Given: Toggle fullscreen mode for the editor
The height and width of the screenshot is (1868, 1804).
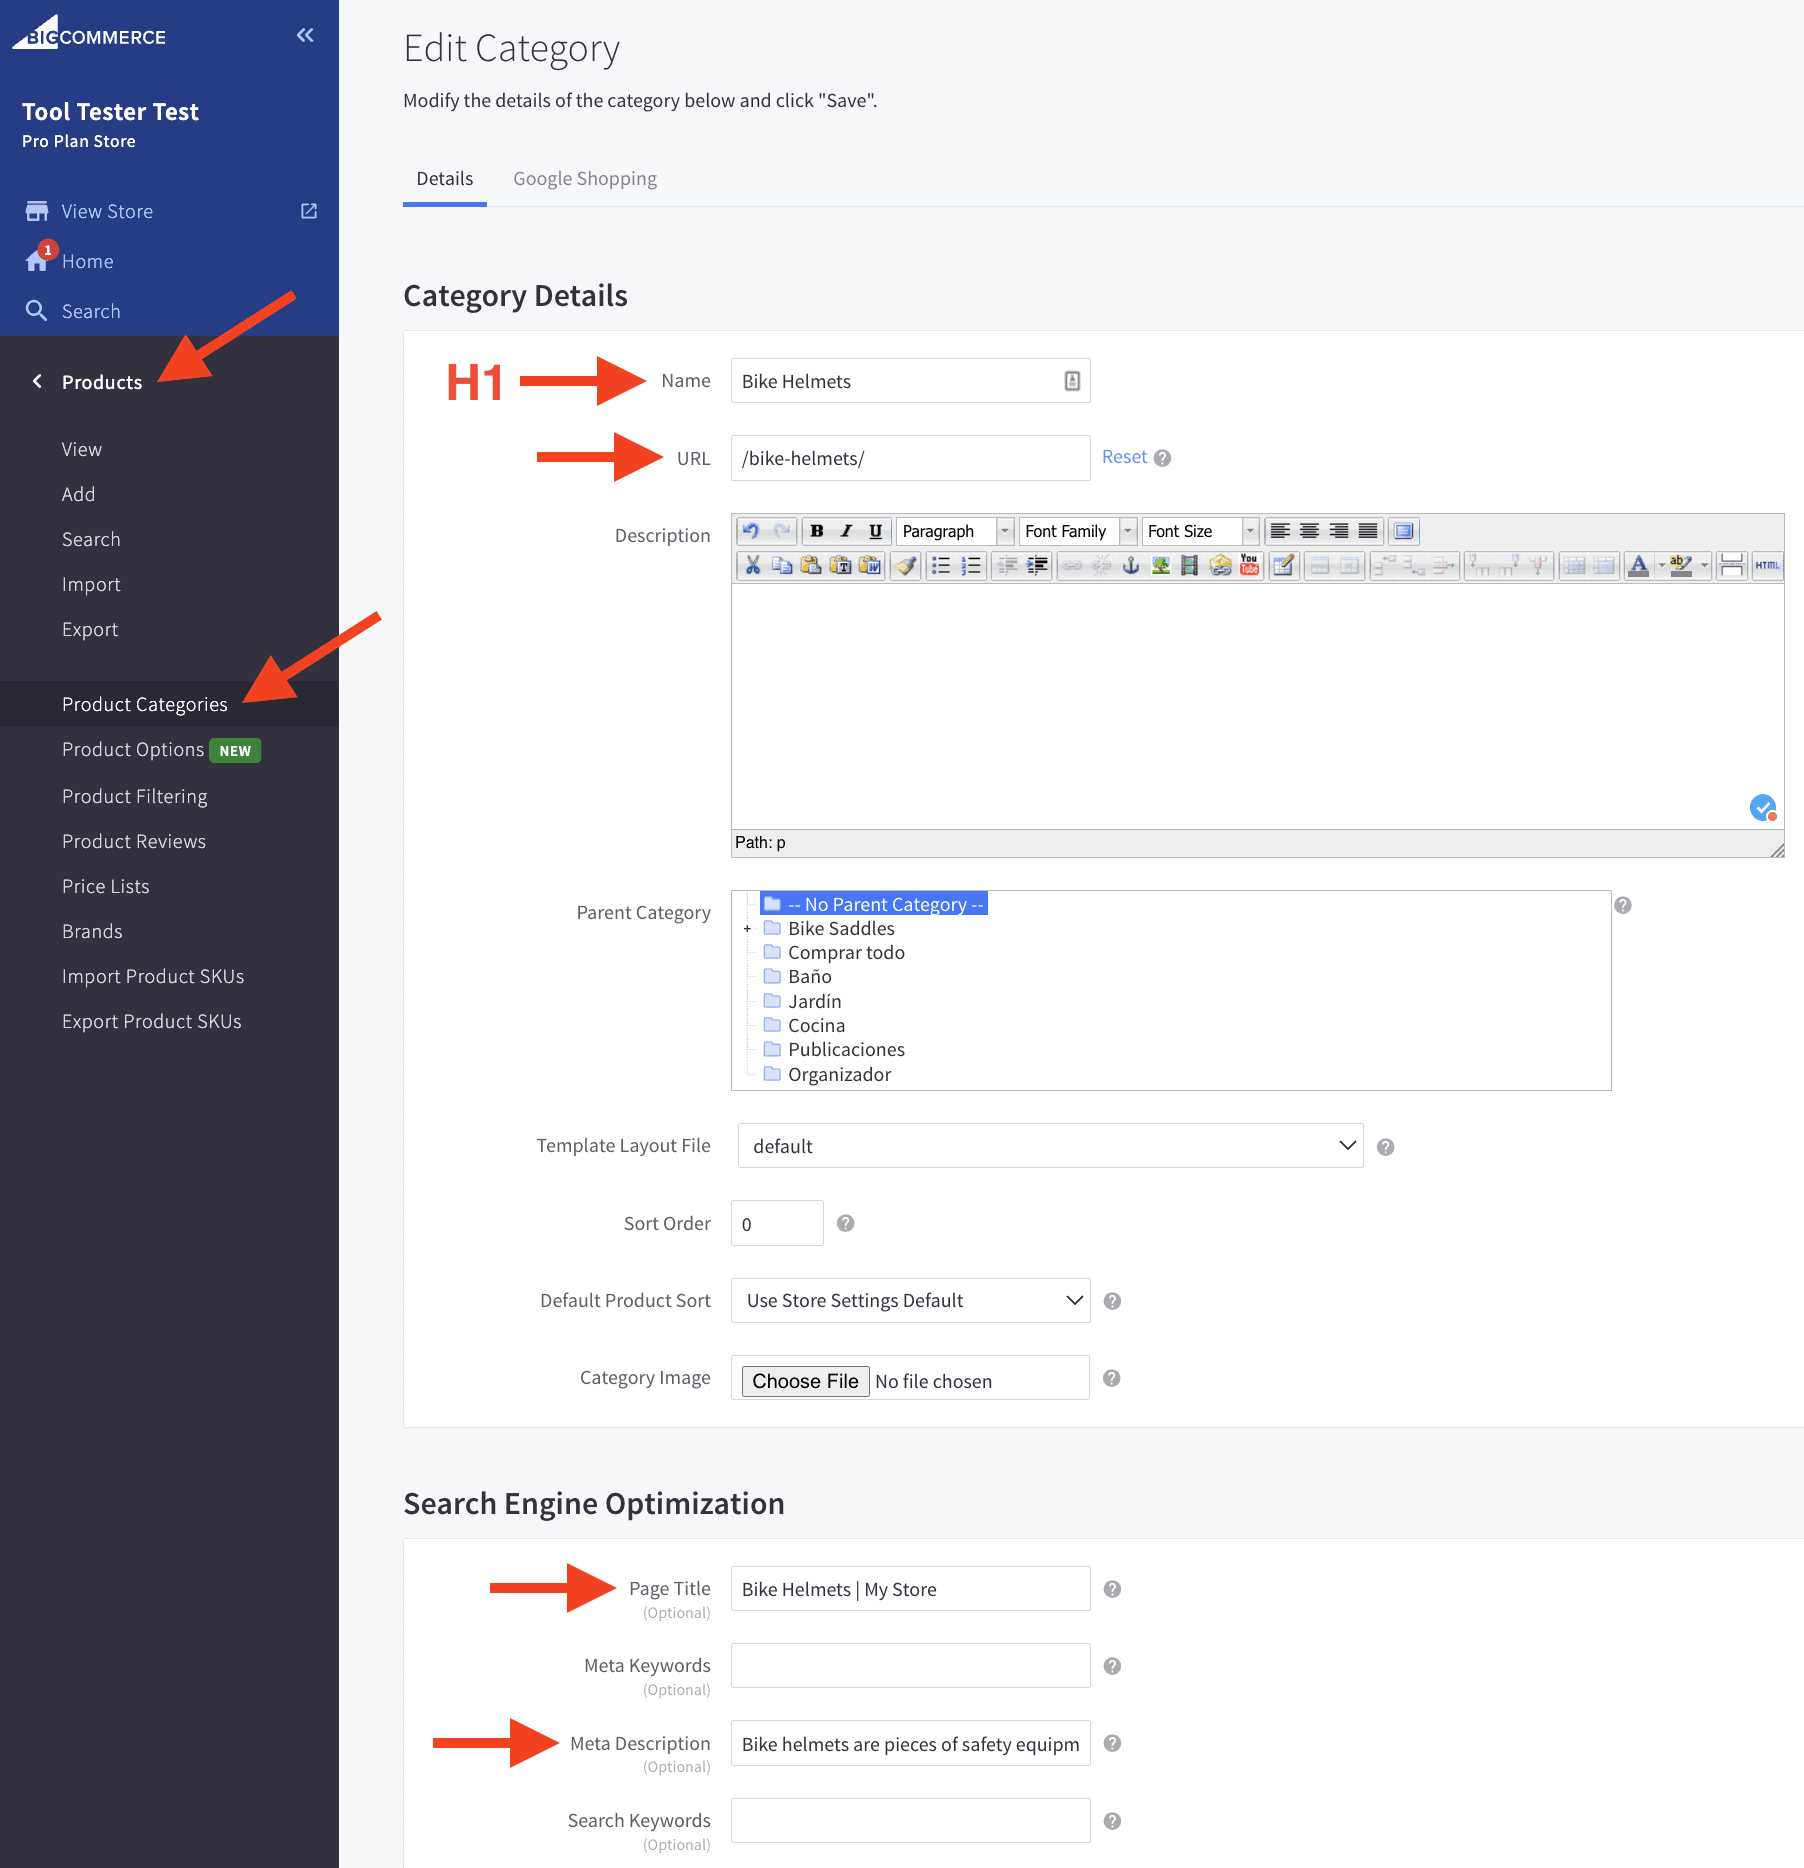Looking at the screenshot, I should [x=1404, y=531].
